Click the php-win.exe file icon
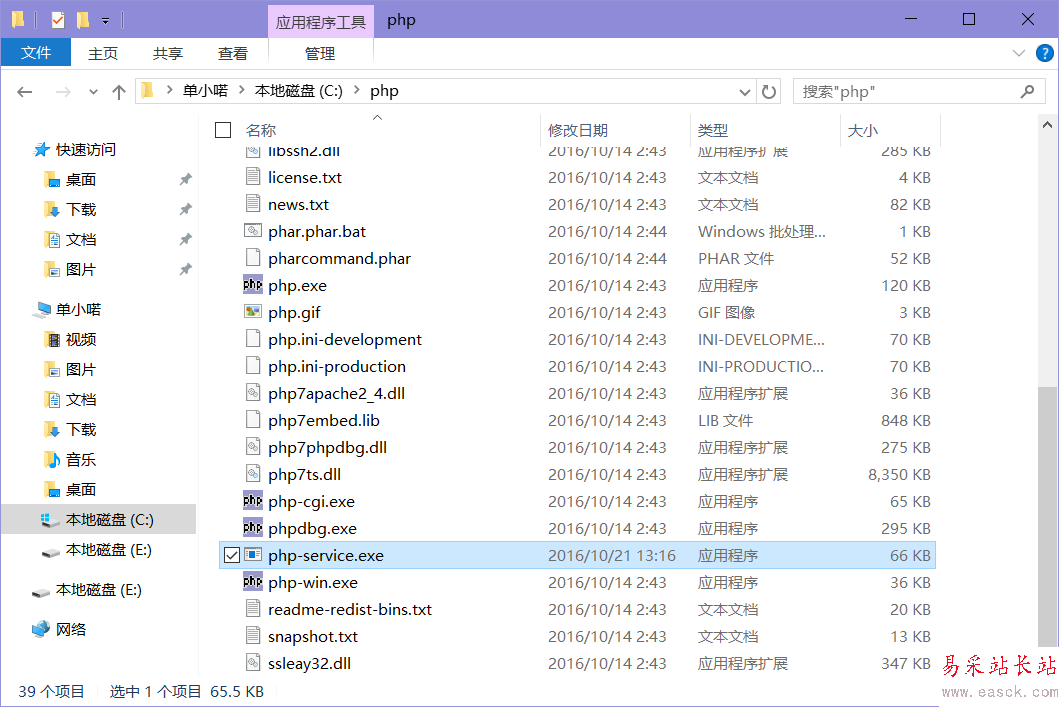The width and height of the screenshot is (1059, 707). 253,582
